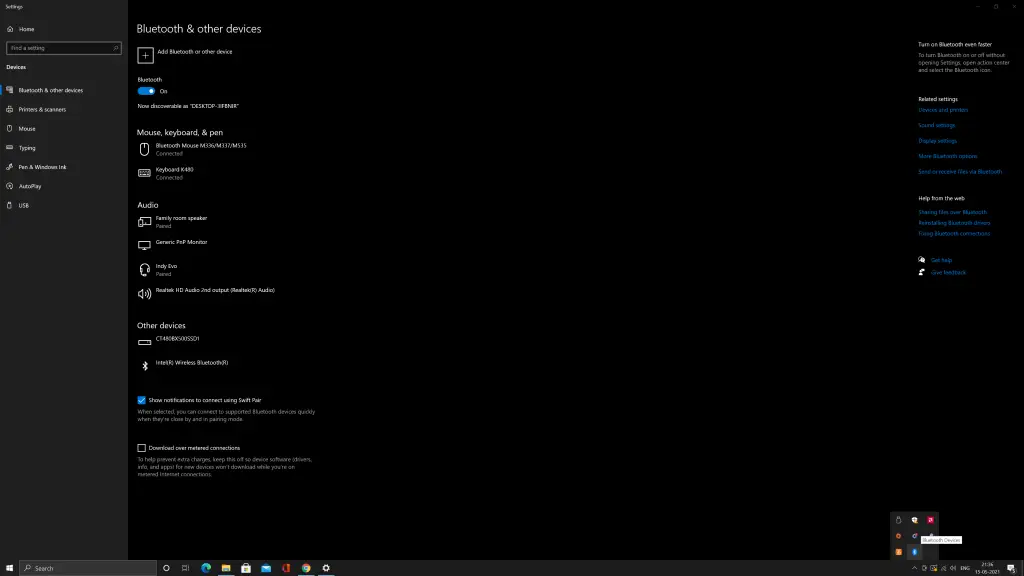
Task: Open the Sound settings link
Action: click(936, 125)
